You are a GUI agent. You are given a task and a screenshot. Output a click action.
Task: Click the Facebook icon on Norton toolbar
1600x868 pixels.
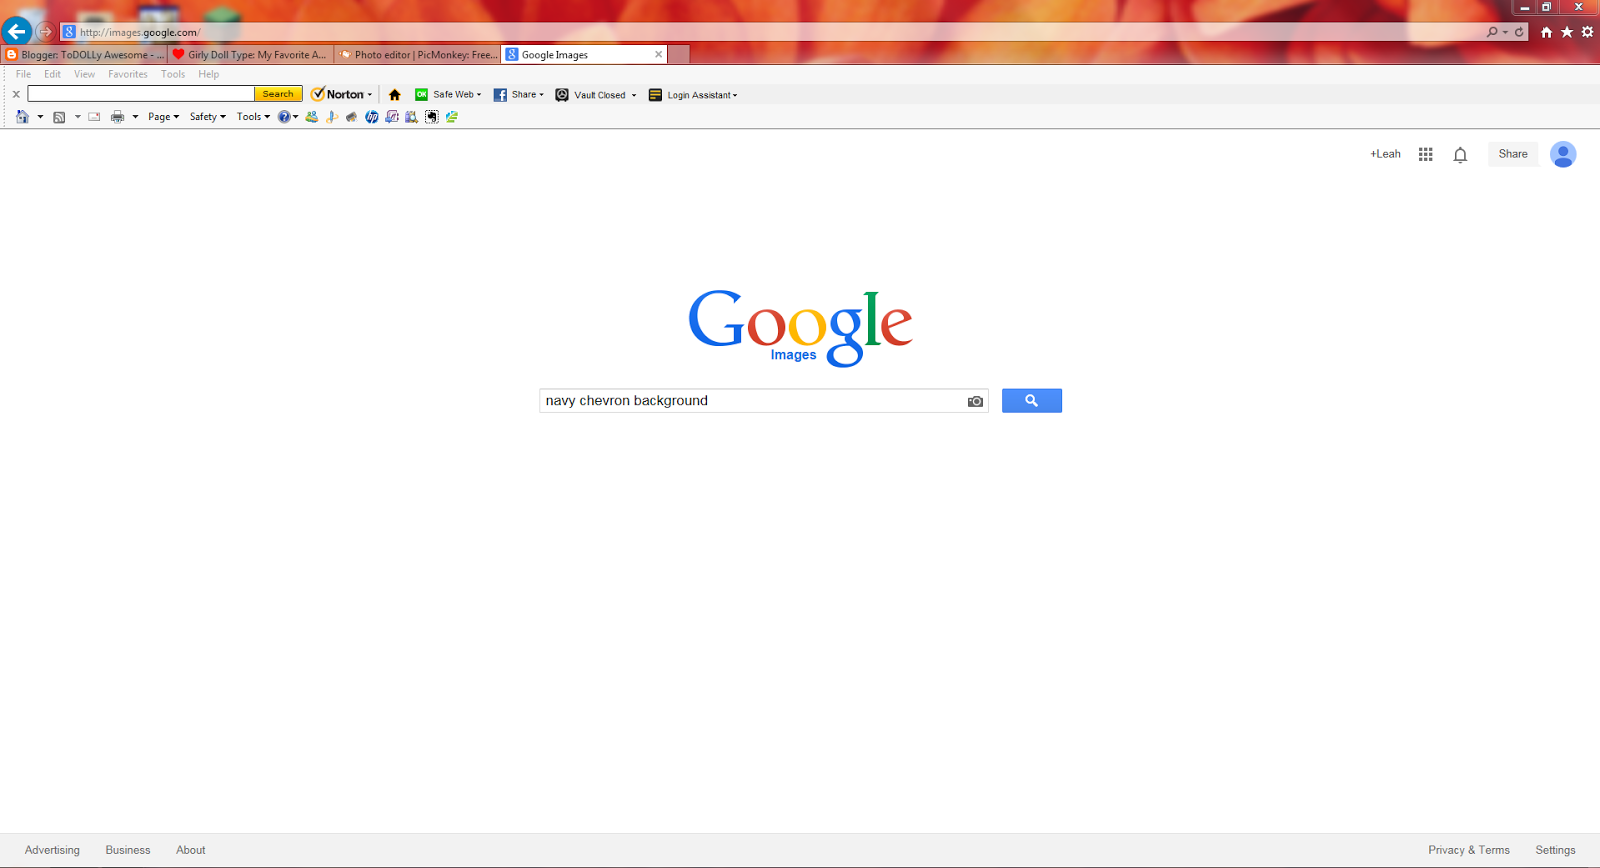click(x=500, y=95)
